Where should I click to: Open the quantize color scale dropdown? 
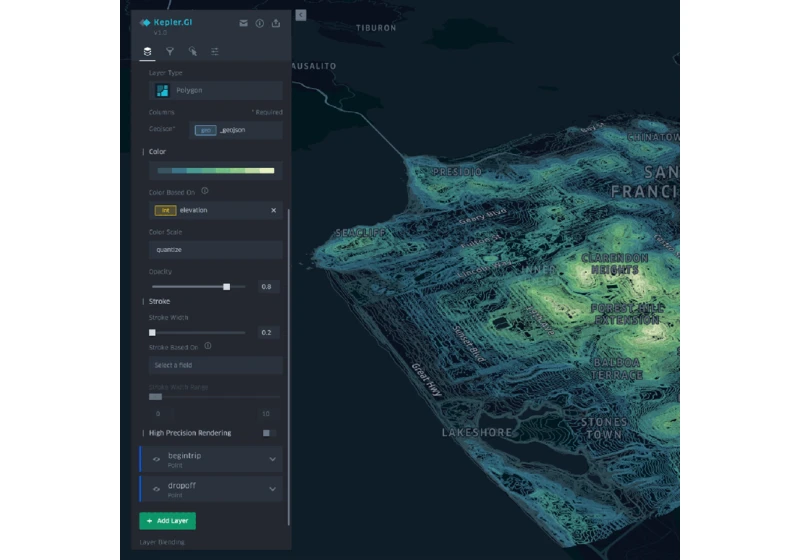216,250
